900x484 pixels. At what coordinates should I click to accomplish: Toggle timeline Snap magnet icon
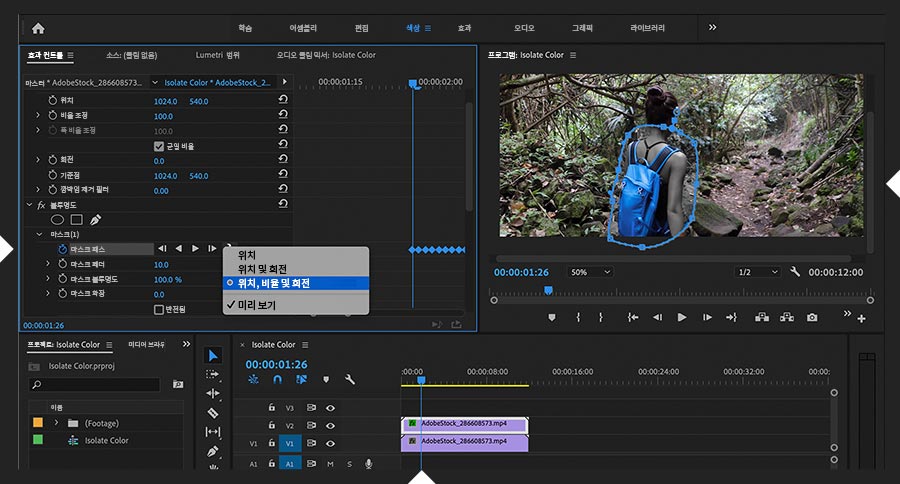click(x=277, y=380)
